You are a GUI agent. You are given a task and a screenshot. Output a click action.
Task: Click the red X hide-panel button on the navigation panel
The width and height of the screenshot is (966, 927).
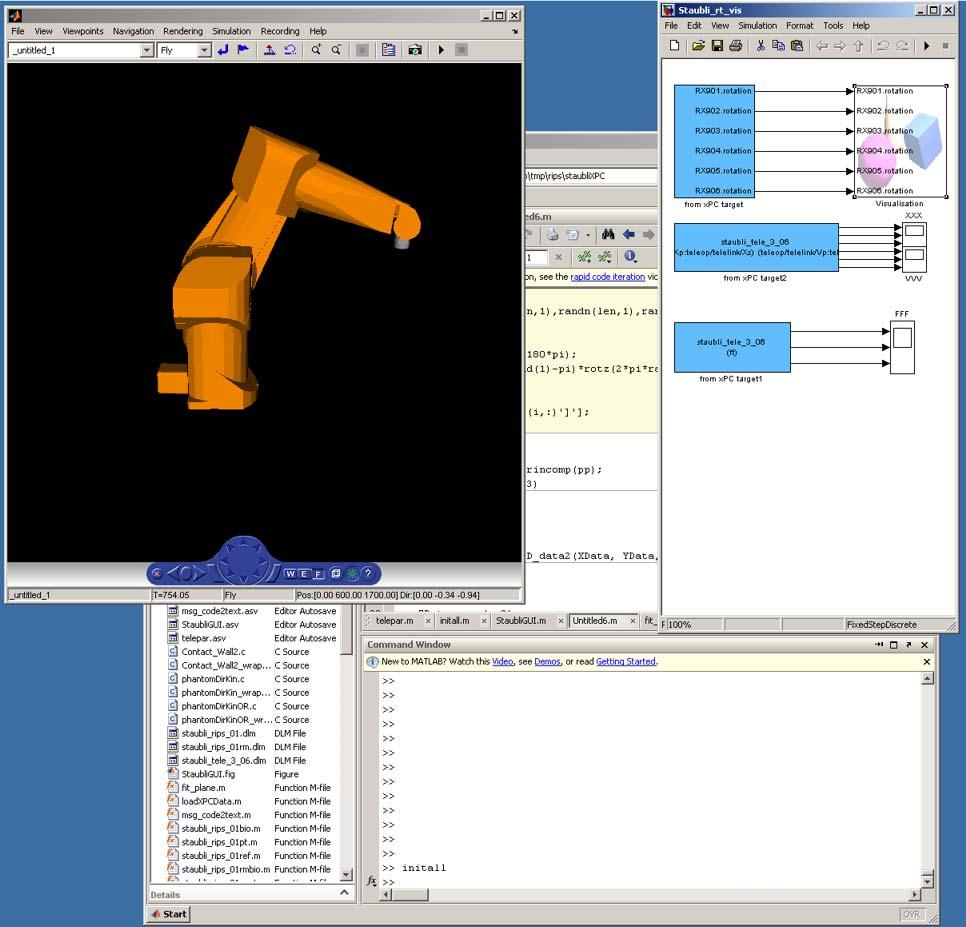tap(157, 574)
